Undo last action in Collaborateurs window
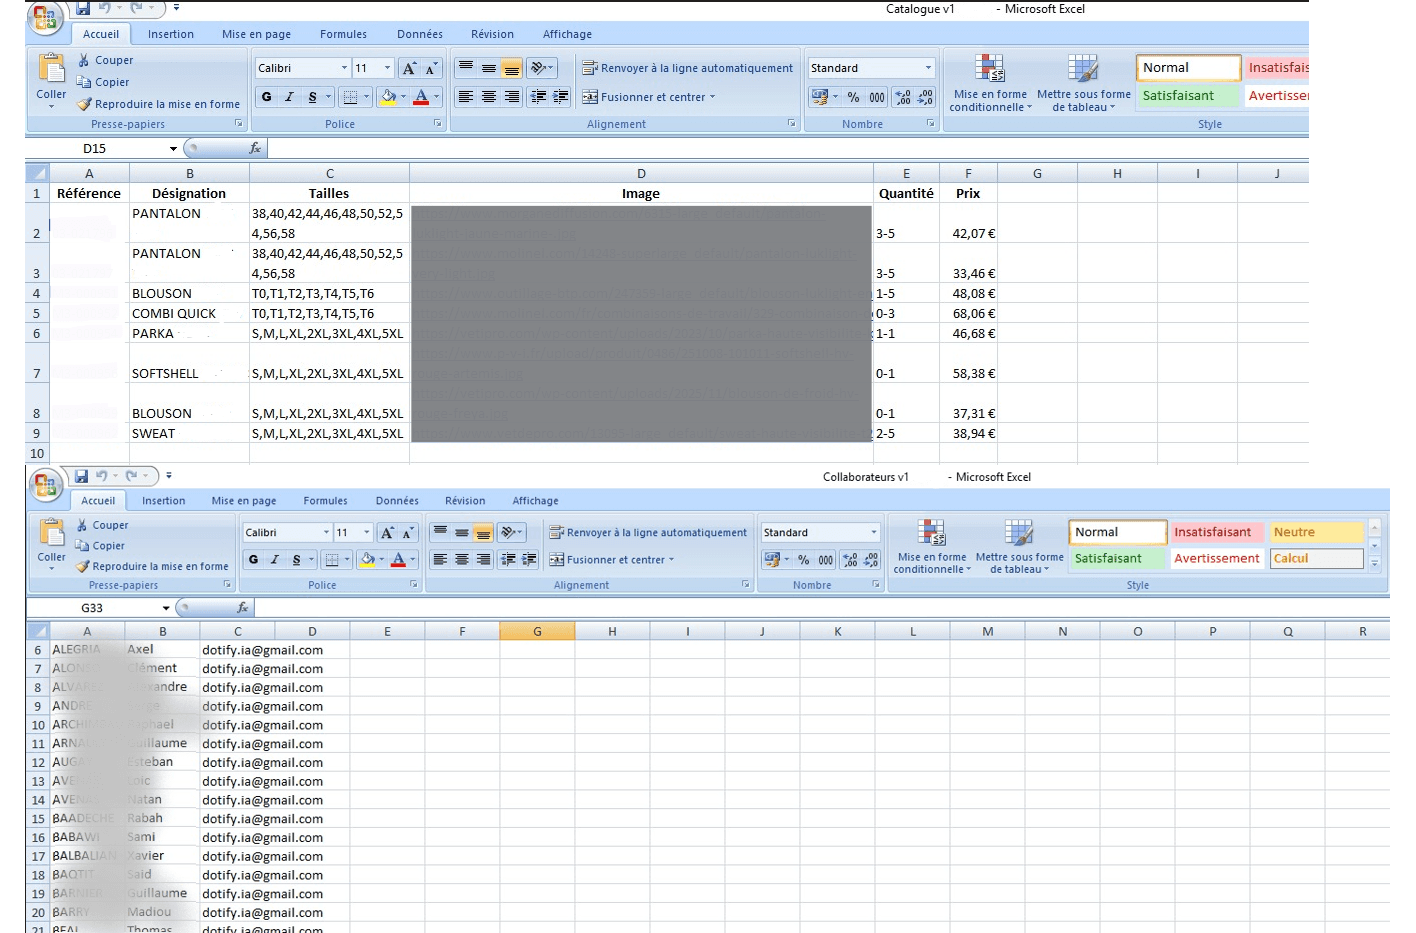 point(102,476)
